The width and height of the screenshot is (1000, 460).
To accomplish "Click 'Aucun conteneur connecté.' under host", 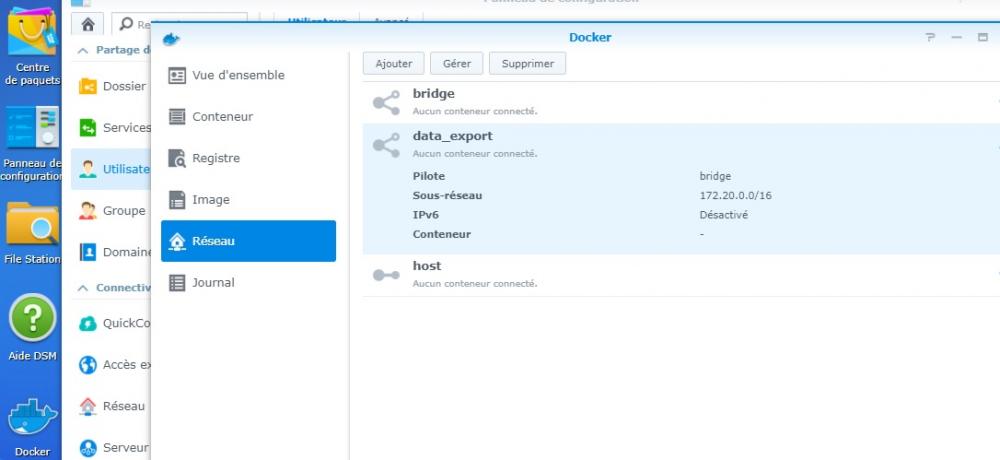I will click(474, 283).
